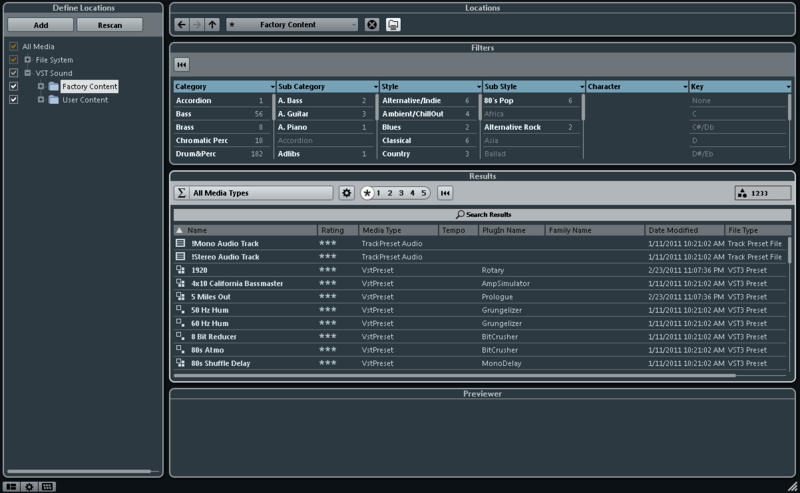This screenshot has height=493, width=800.
Task: Reset all filters in Filters section
Action: [x=182, y=64]
